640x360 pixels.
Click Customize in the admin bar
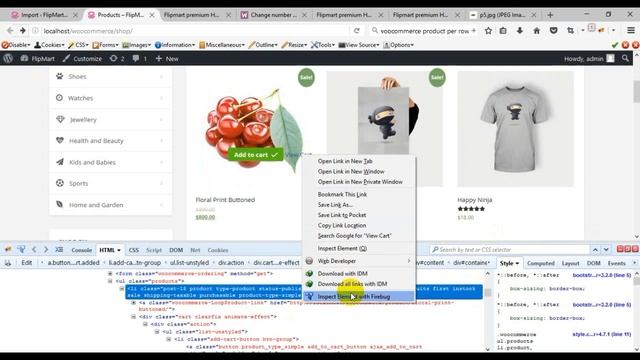(82, 59)
